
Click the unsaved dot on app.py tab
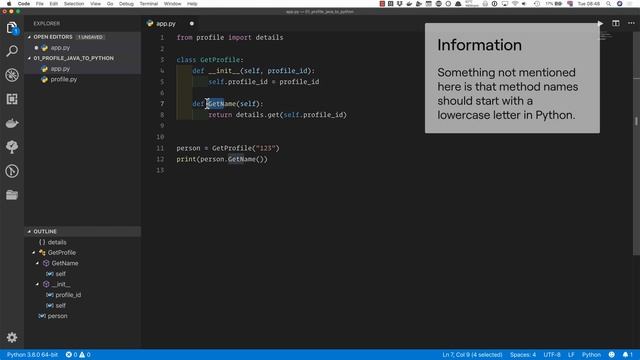click(191, 24)
